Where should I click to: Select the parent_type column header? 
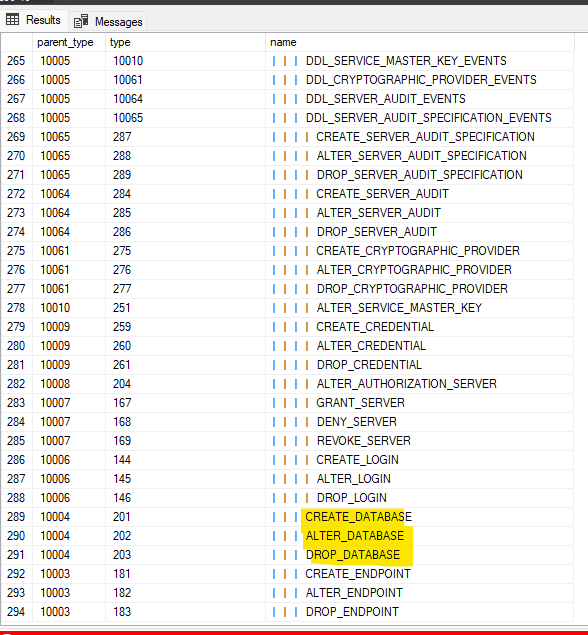[69, 42]
